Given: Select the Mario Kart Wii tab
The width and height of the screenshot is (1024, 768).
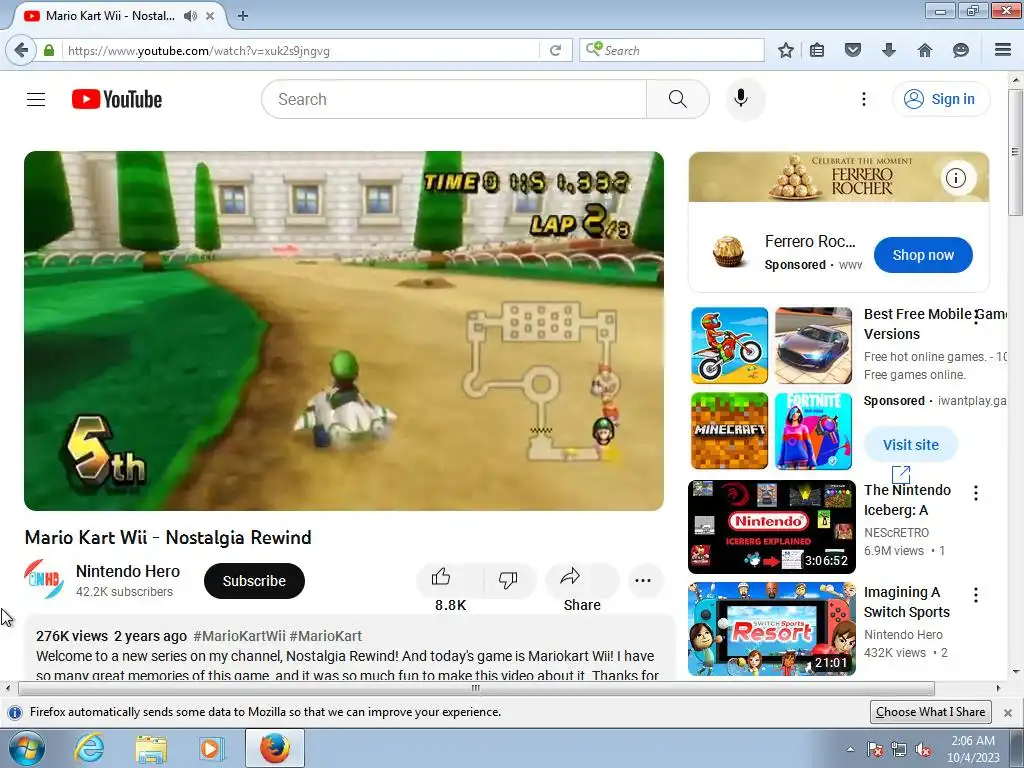Looking at the screenshot, I should tap(110, 16).
